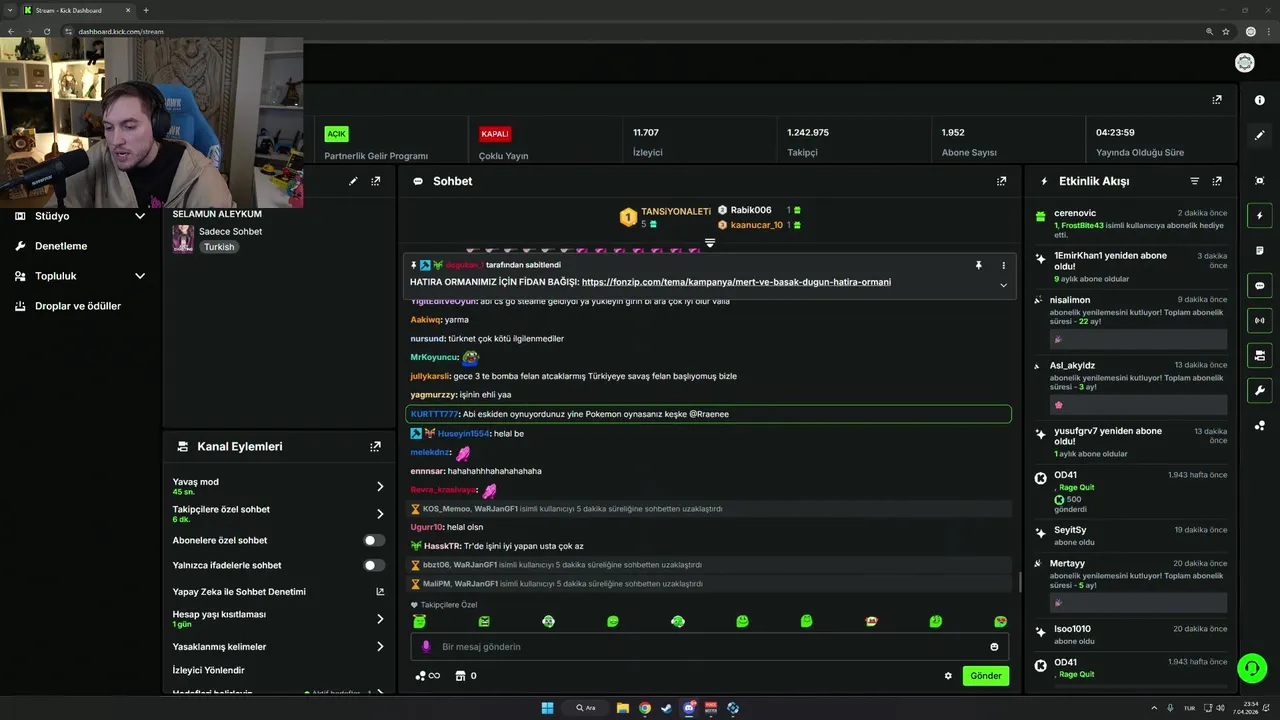
Task: Click username HasskTR in chat
Action: click(x=442, y=546)
